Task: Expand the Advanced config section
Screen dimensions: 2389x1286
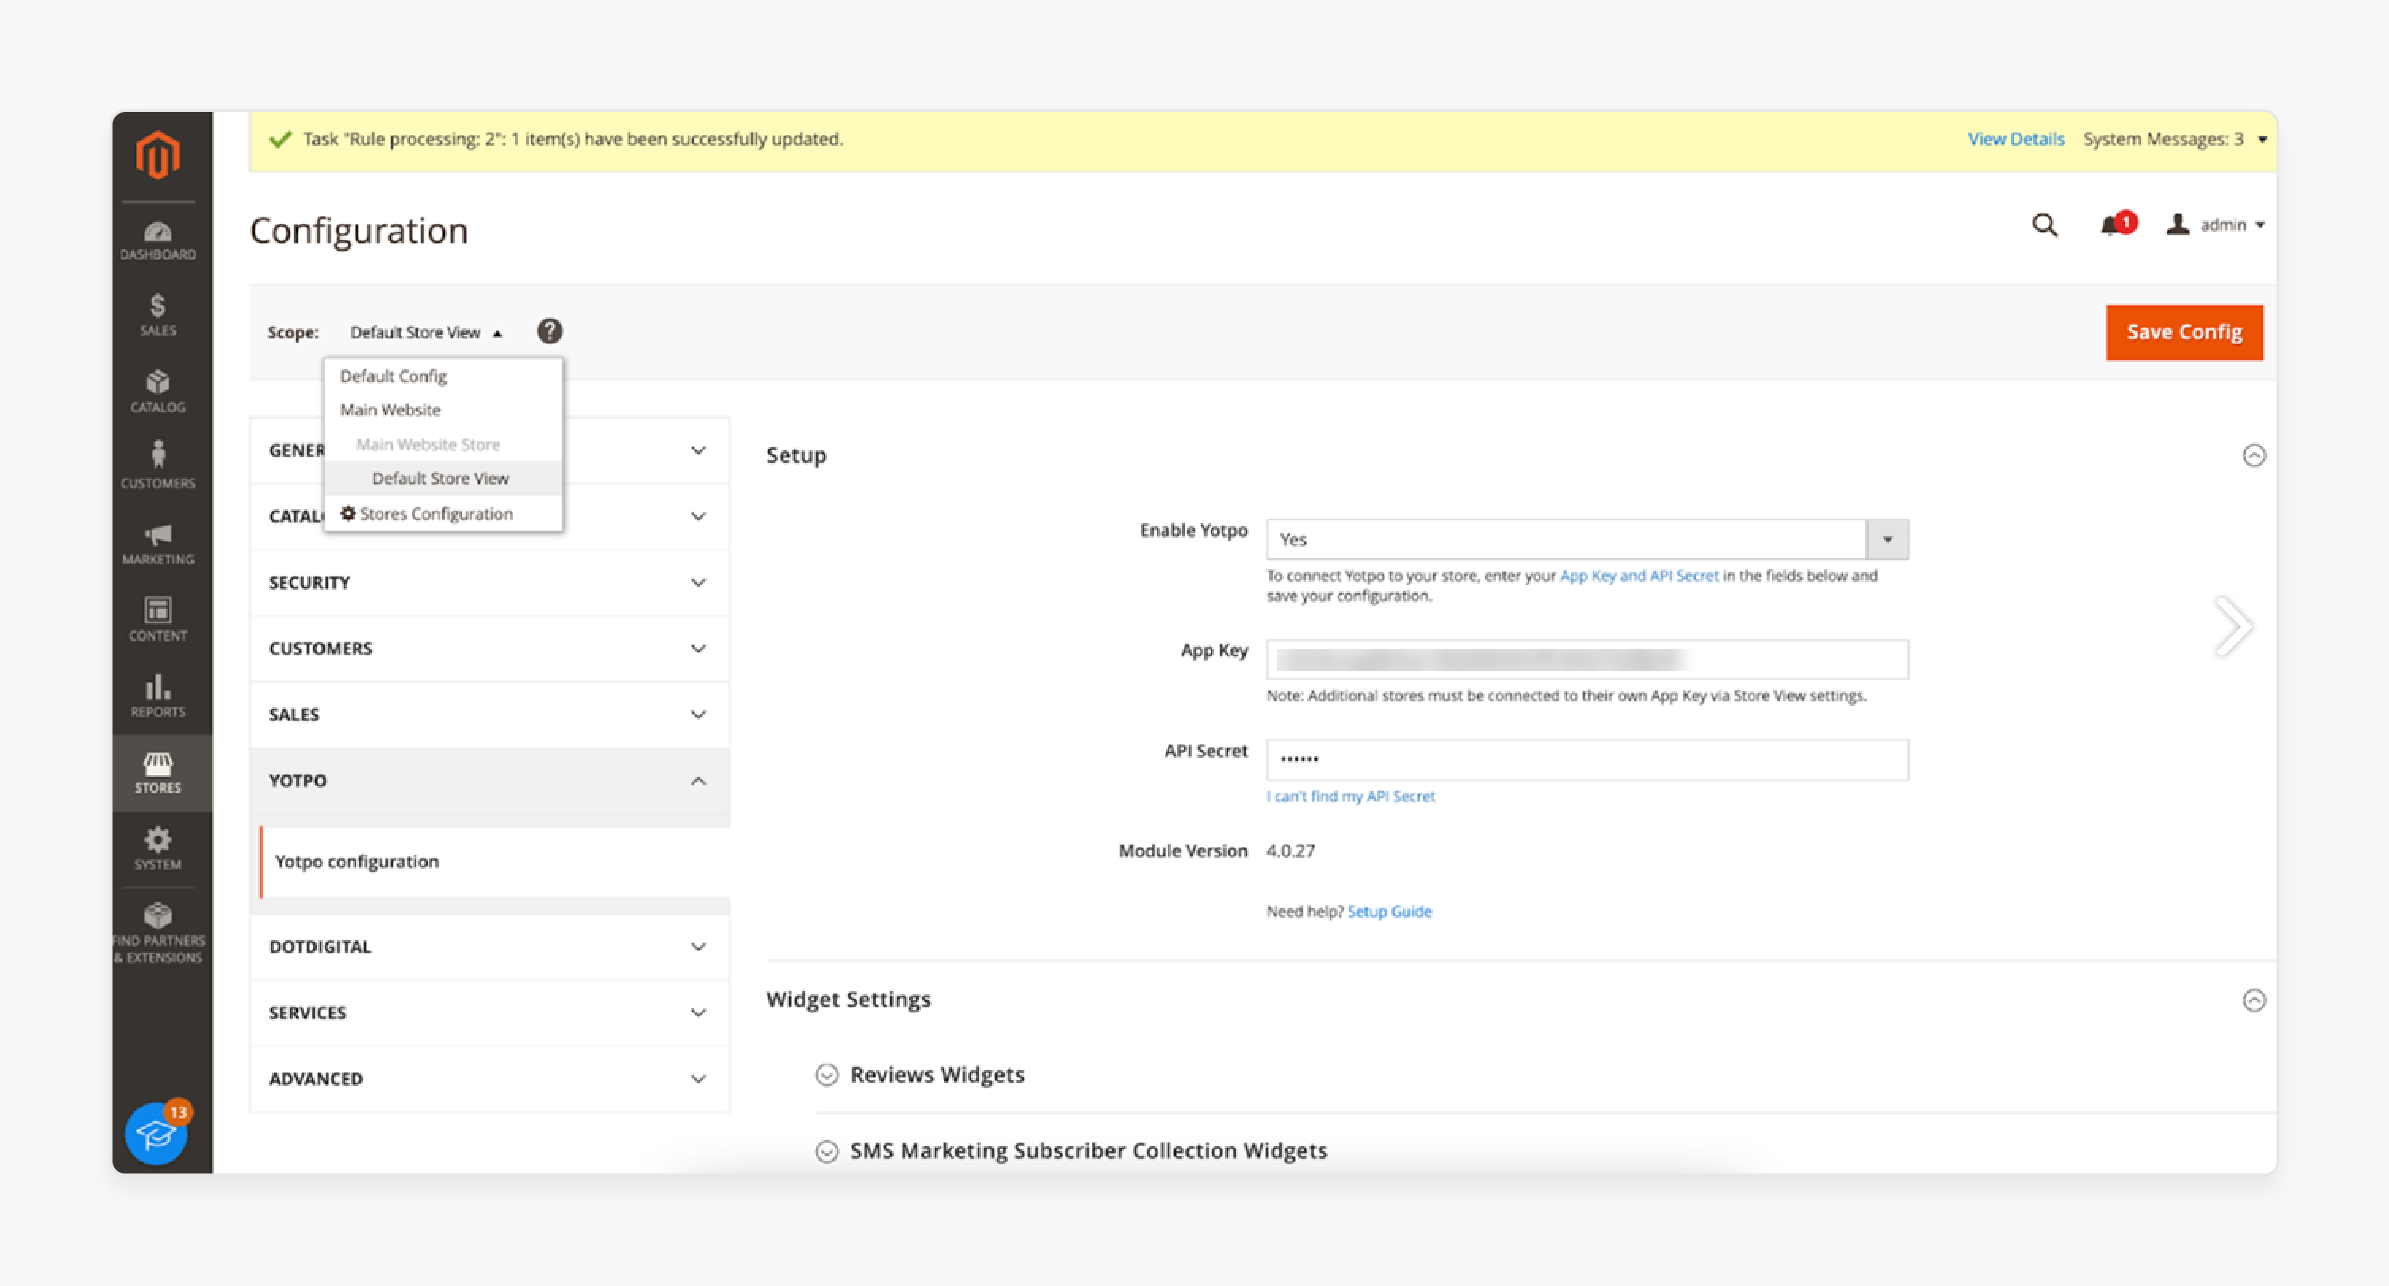Action: pyautogui.click(x=489, y=1078)
